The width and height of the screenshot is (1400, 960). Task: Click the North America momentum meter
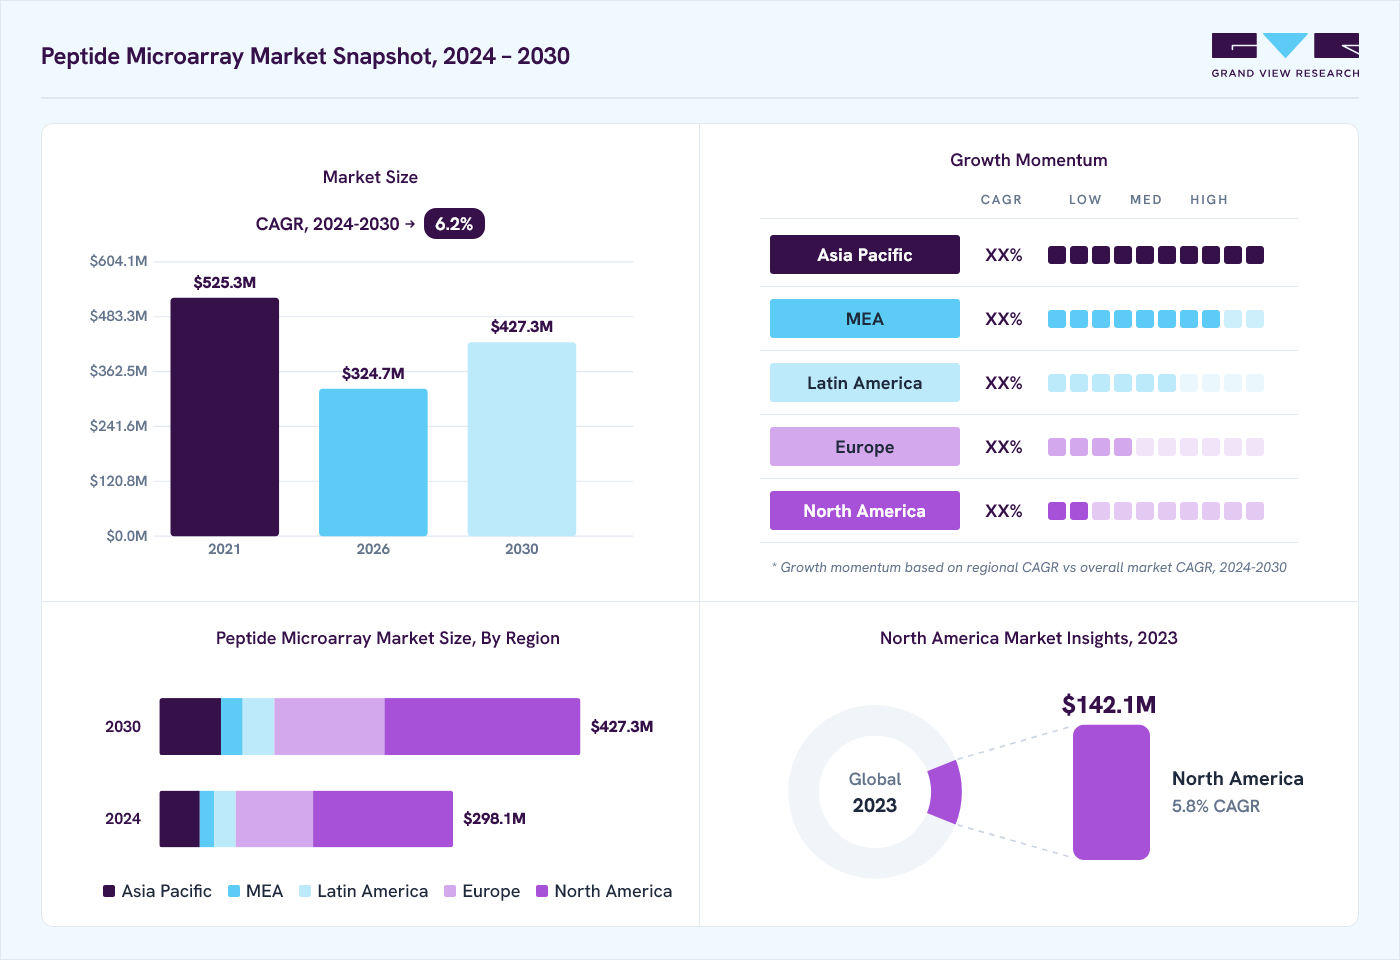coord(1156,511)
